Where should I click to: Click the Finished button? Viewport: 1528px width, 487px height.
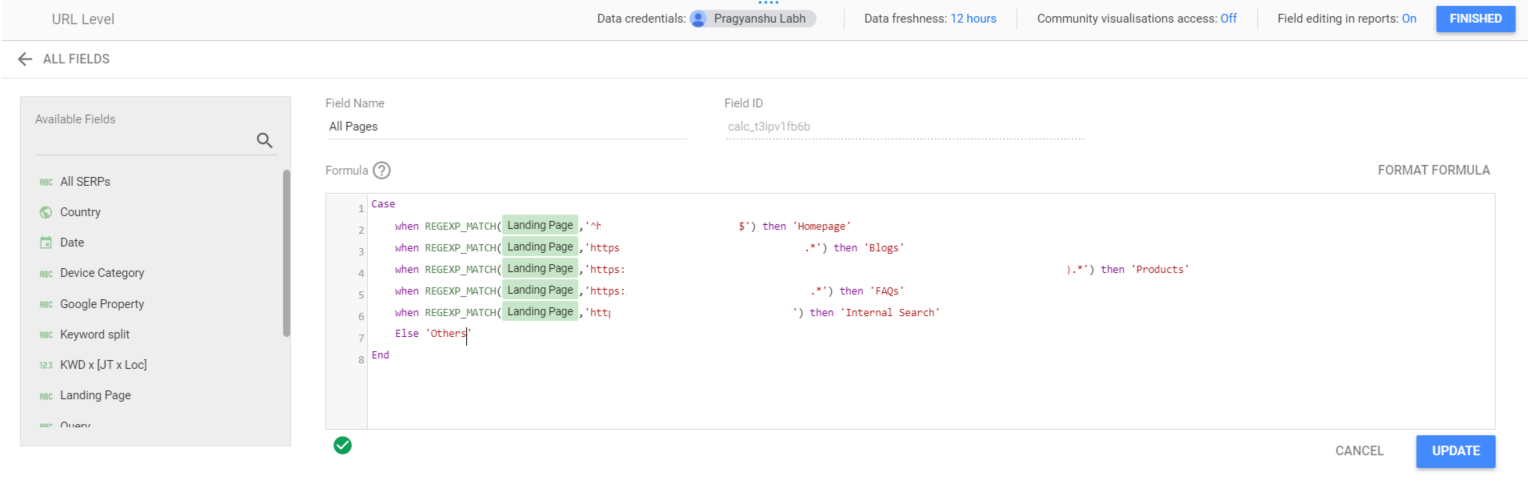click(x=1475, y=19)
